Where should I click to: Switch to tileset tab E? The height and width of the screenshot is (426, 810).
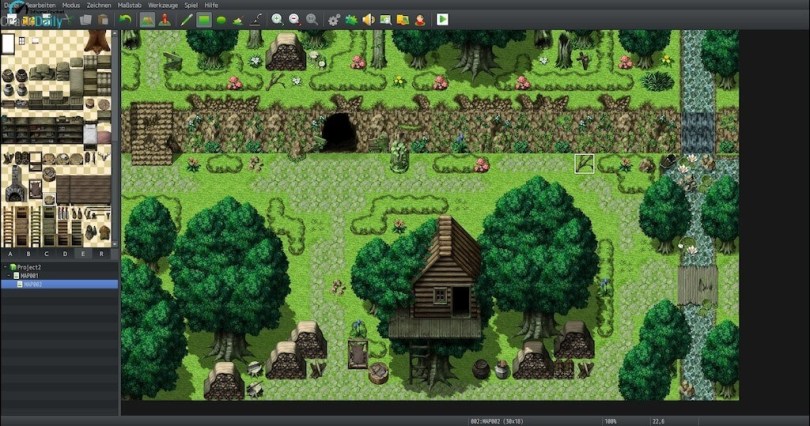click(83, 254)
